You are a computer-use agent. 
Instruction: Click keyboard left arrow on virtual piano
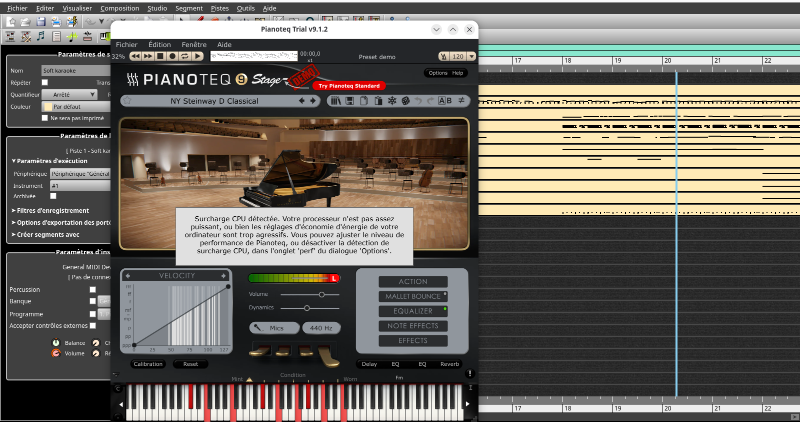click(x=121, y=404)
